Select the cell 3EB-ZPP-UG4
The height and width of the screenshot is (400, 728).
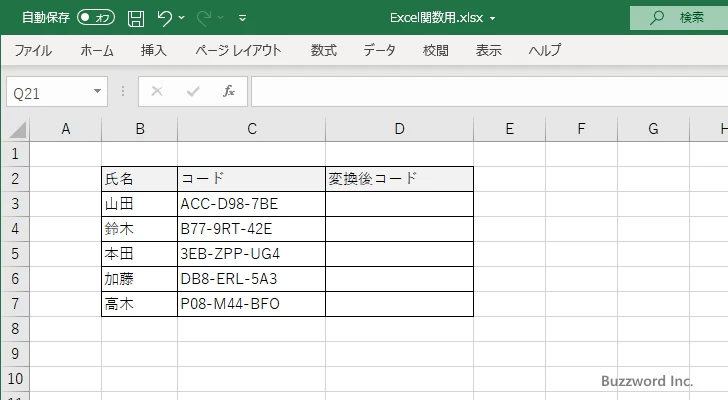pos(251,254)
